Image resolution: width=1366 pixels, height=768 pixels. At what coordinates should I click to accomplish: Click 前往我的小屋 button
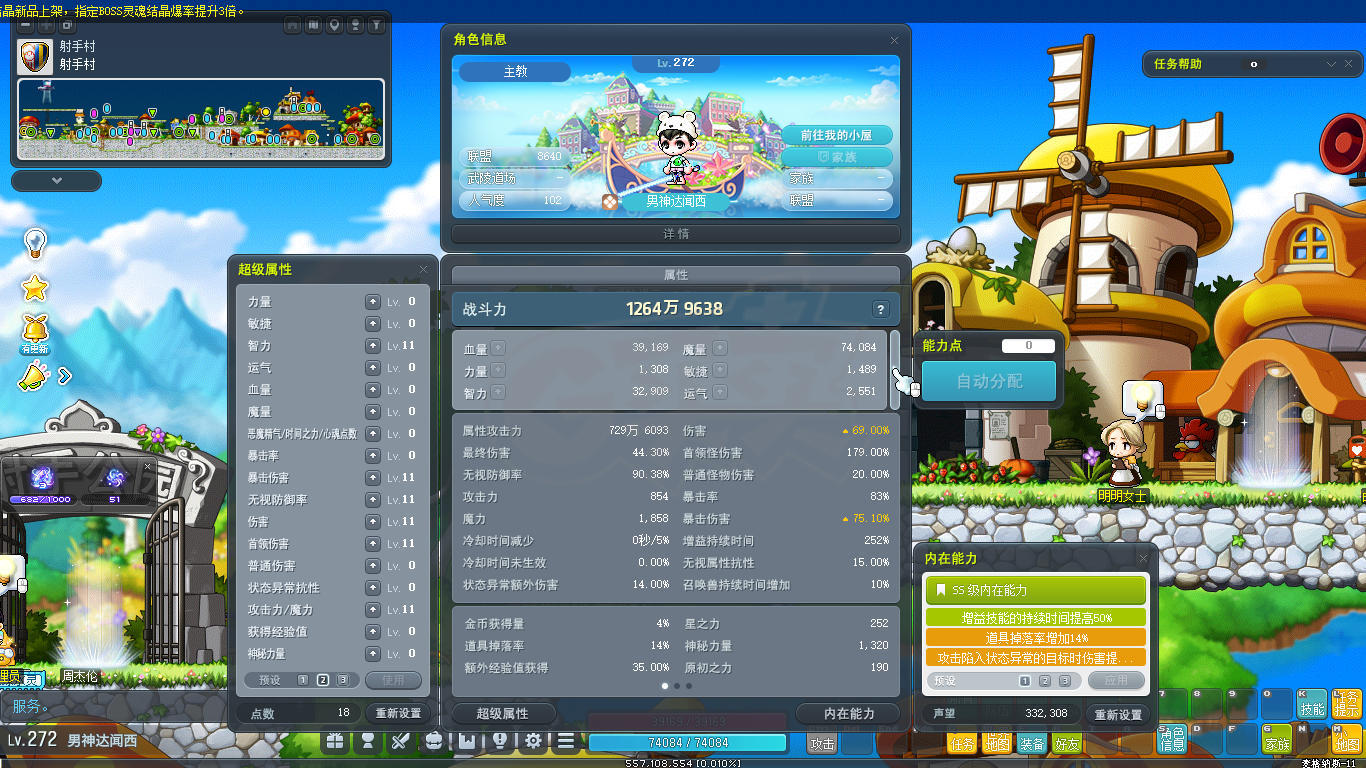pyautogui.click(x=836, y=135)
